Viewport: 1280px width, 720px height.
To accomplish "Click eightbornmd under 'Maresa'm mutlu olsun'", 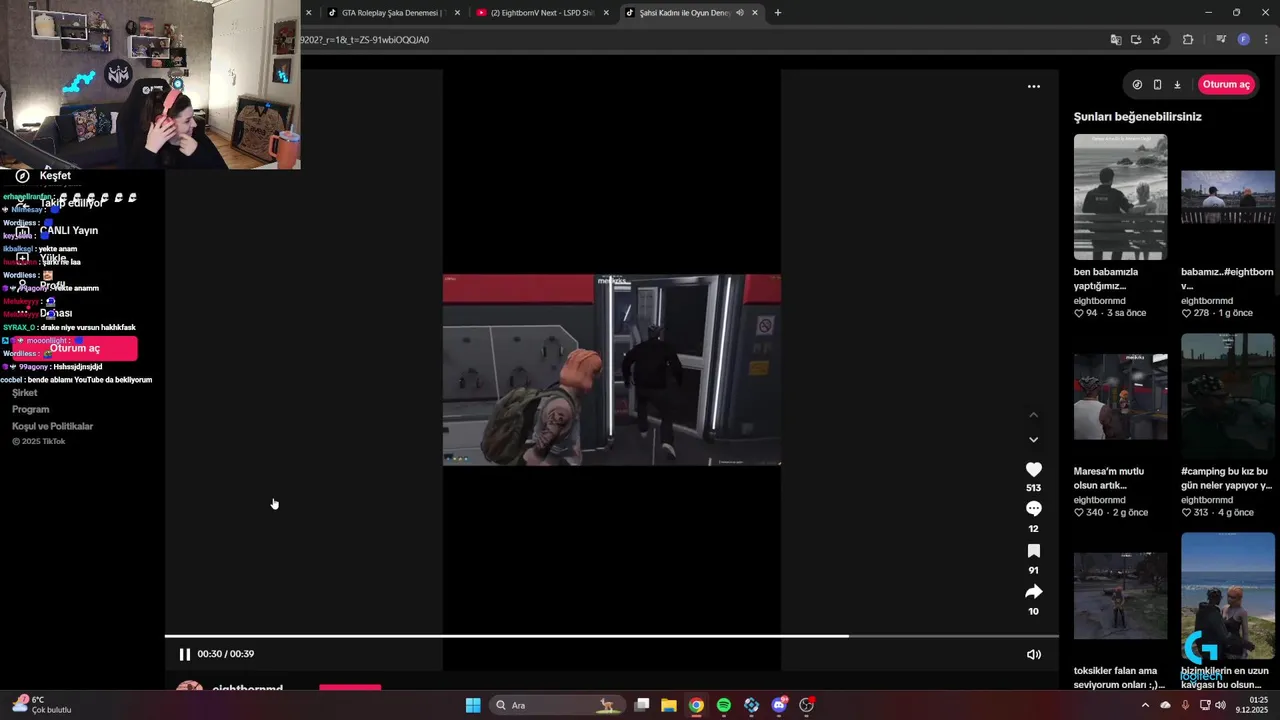I will pyautogui.click(x=1099, y=500).
